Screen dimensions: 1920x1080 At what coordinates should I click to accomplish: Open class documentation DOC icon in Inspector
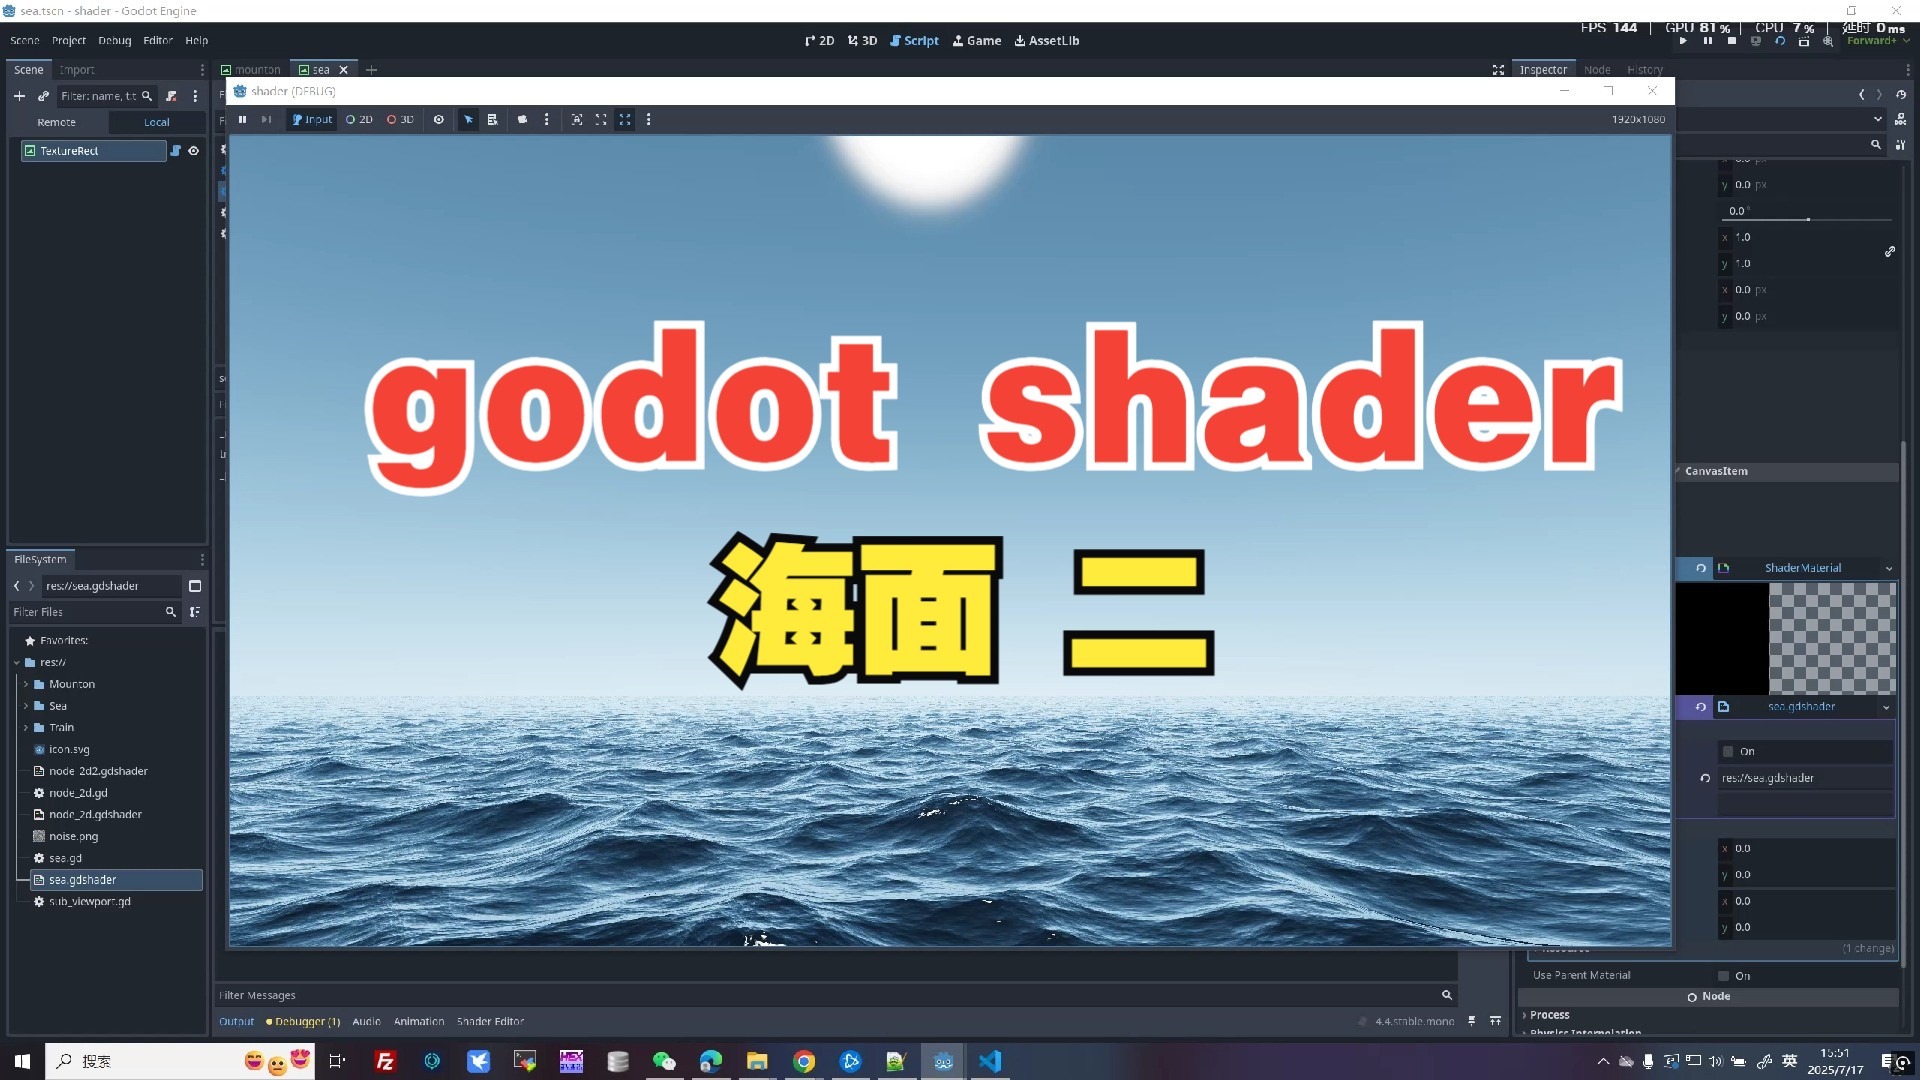tap(1901, 119)
